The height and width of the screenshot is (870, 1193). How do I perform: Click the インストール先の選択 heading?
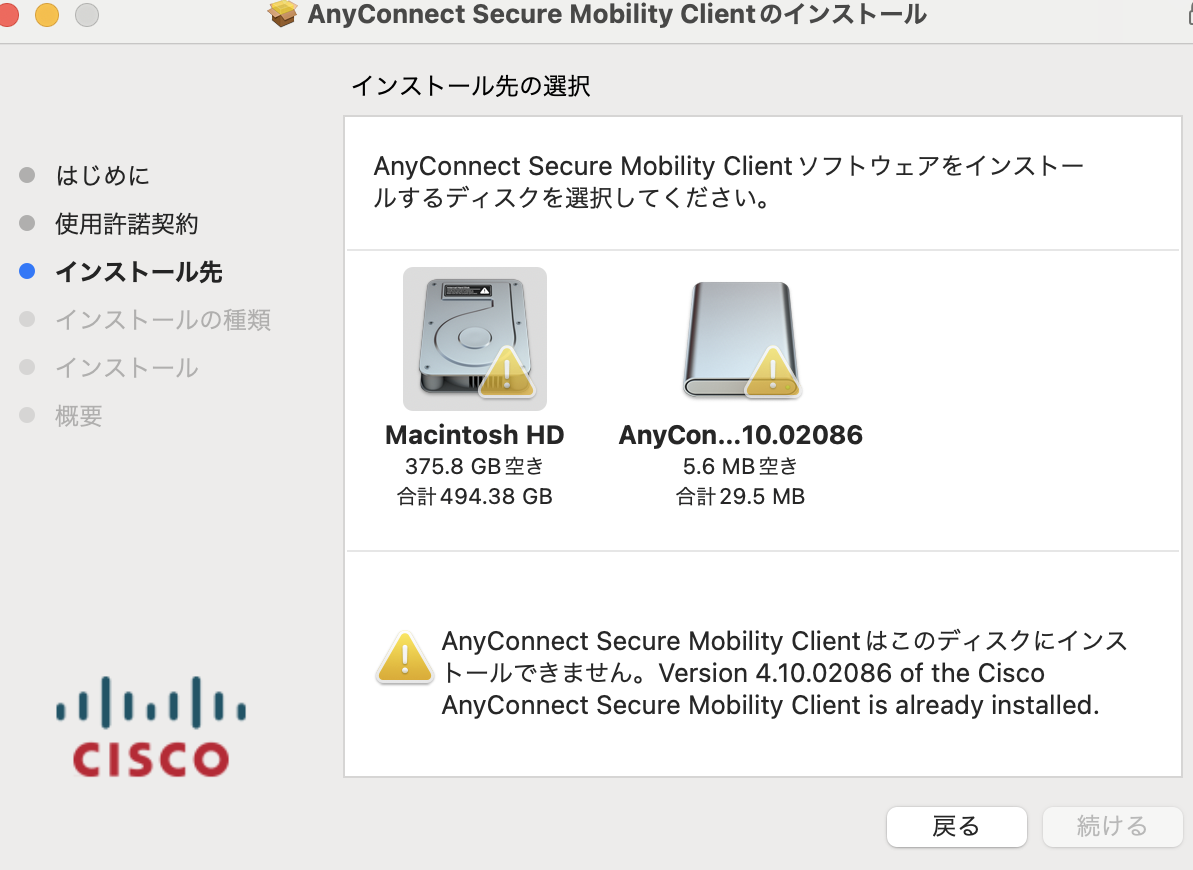[470, 87]
